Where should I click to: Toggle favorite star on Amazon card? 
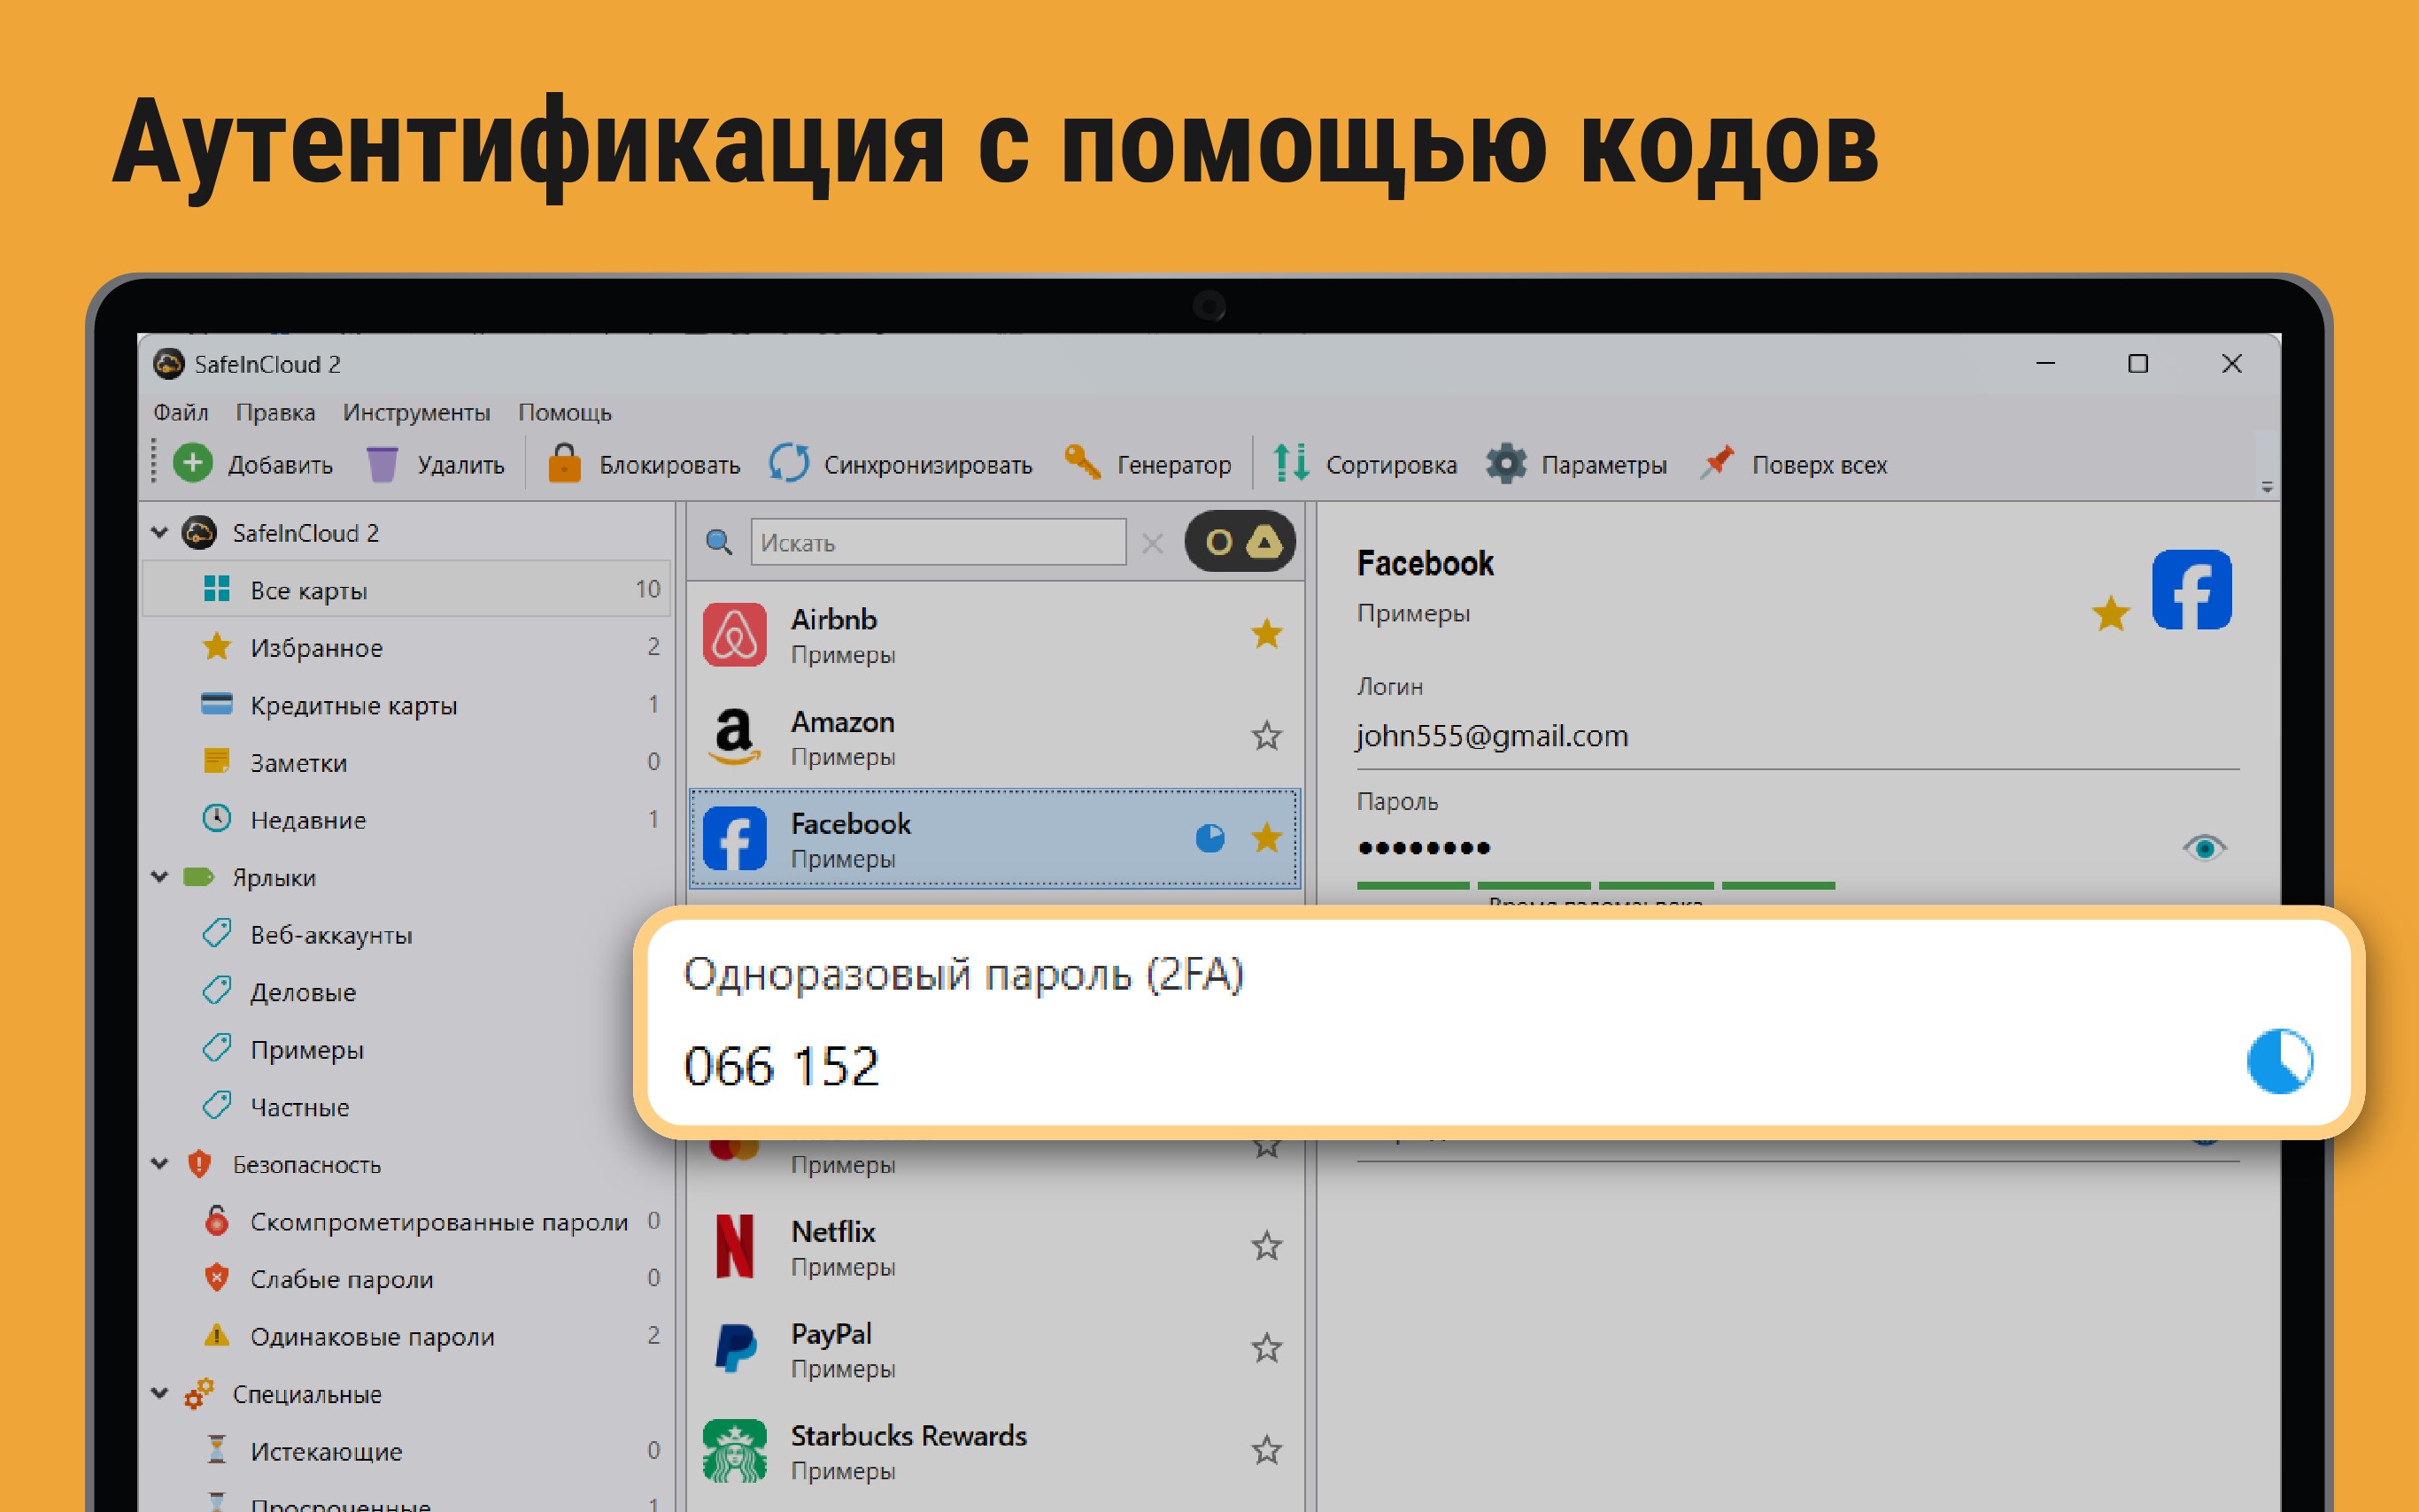(1266, 736)
